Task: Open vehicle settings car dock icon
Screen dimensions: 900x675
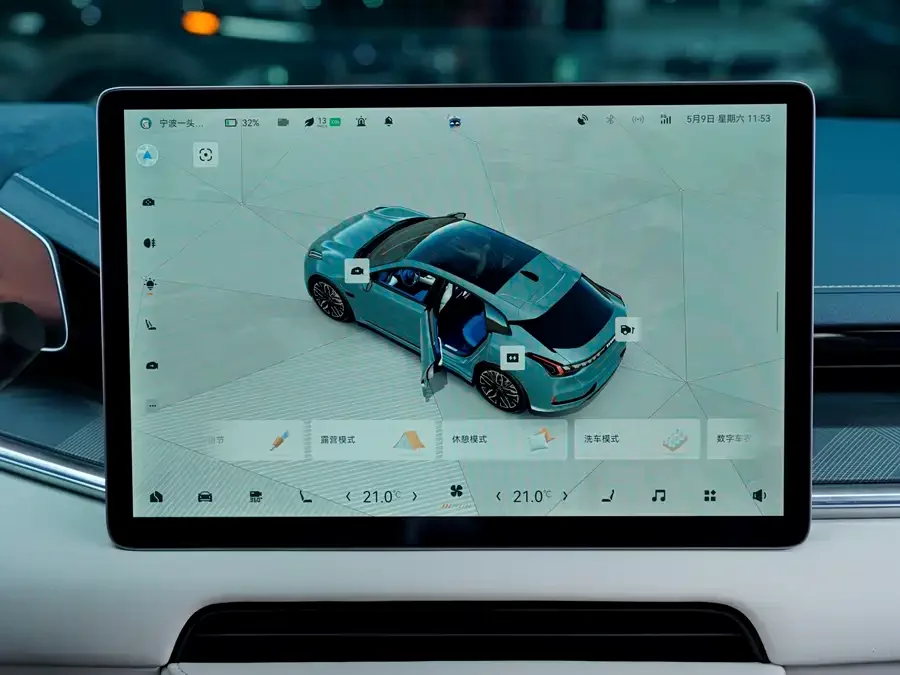Action: click(205, 497)
